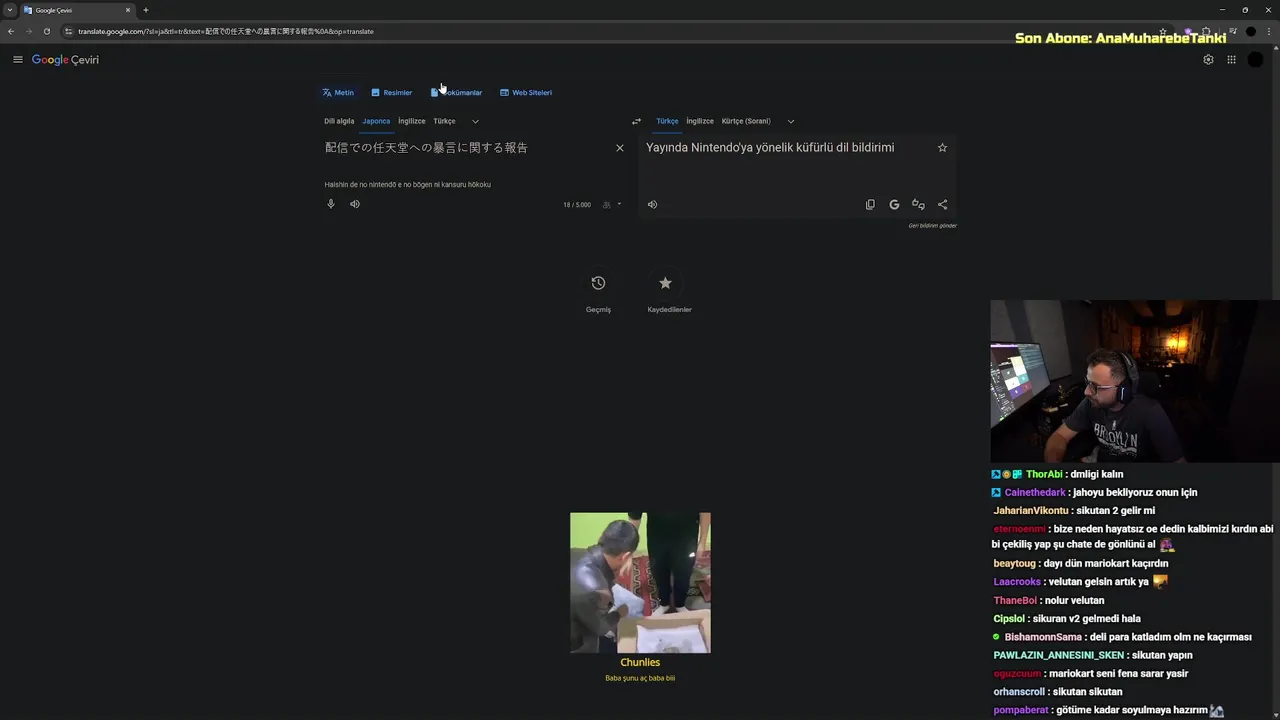Swap source and target languages
The width and height of the screenshot is (1280, 720).
pyautogui.click(x=636, y=121)
